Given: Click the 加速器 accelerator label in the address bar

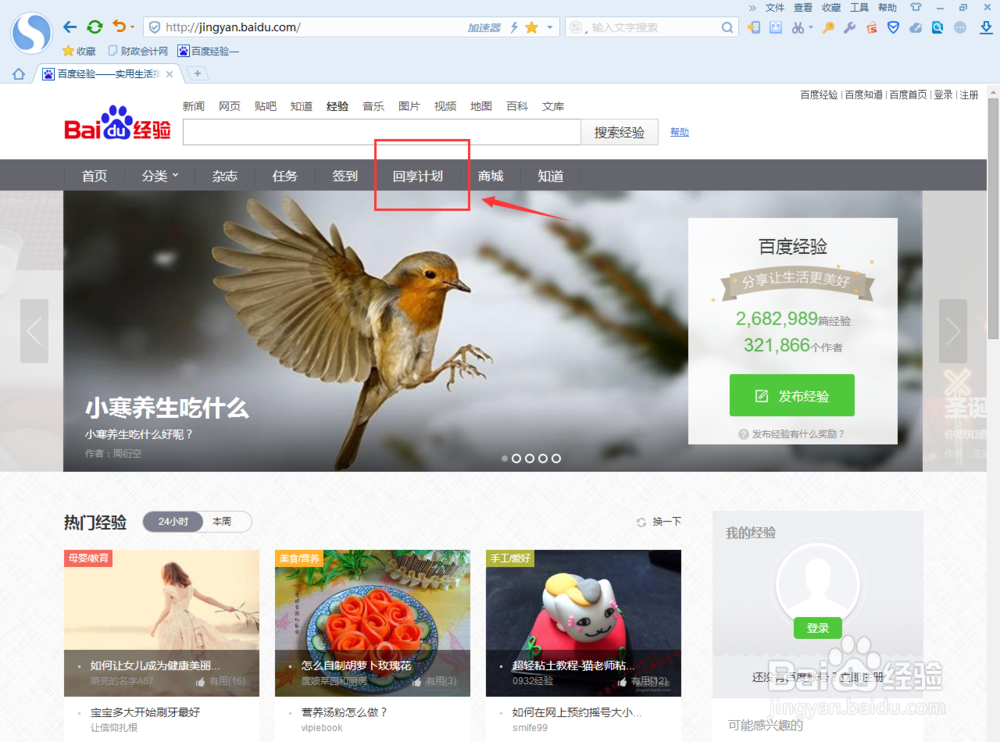Looking at the screenshot, I should (x=483, y=27).
